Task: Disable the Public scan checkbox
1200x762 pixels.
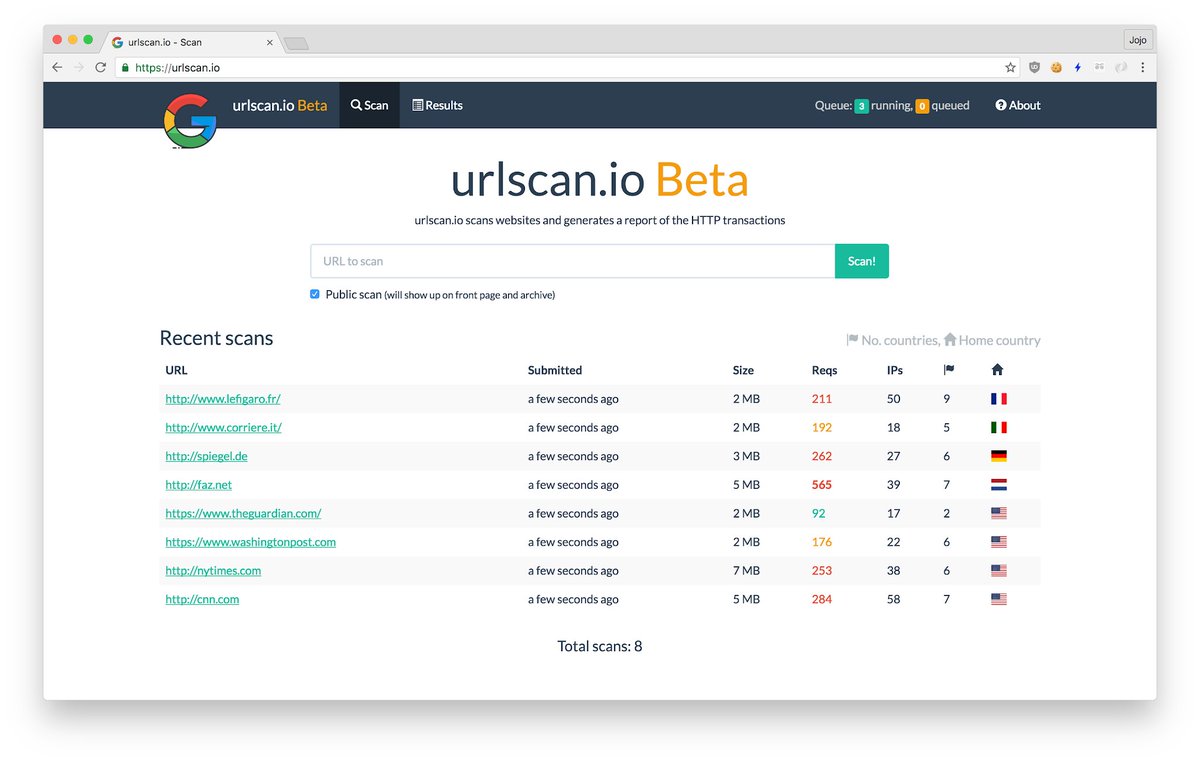Action: 314,294
